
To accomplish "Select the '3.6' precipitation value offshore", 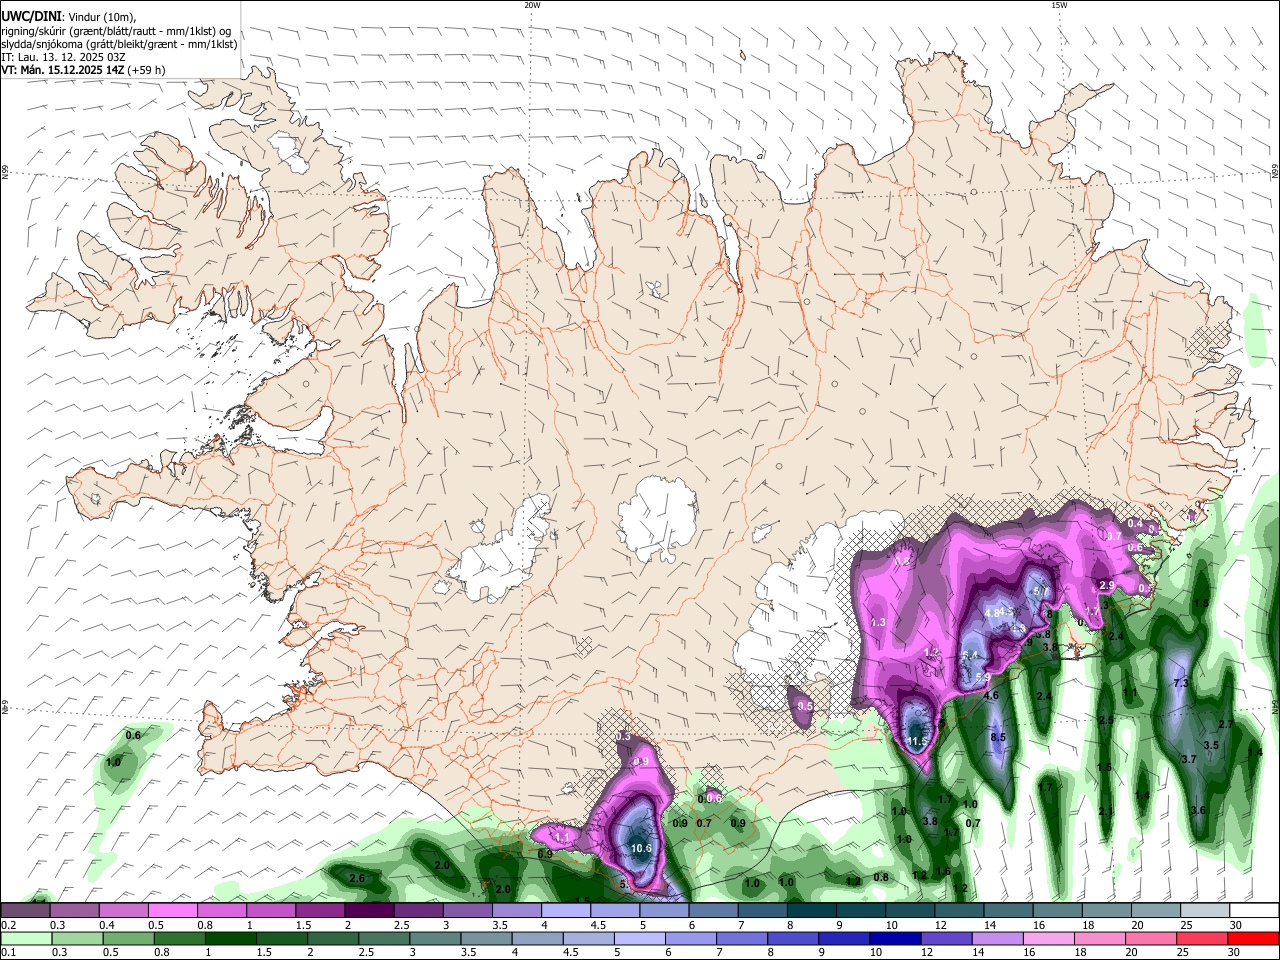I will (1198, 810).
